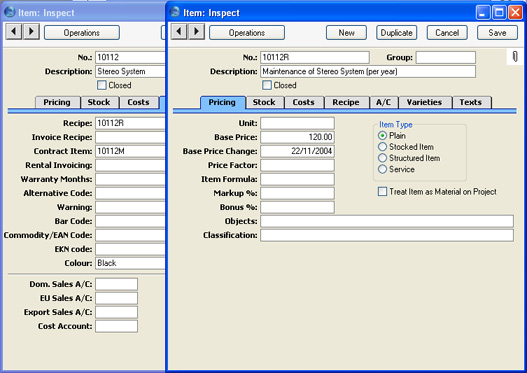Click the Colour field containing Black
Image resolution: width=527 pixels, height=373 pixels.
point(130,263)
